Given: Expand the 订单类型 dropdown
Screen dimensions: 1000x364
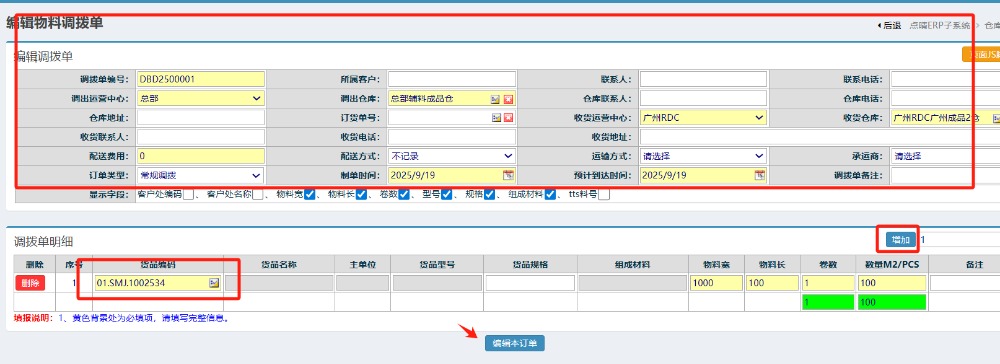Looking at the screenshot, I should [200, 175].
